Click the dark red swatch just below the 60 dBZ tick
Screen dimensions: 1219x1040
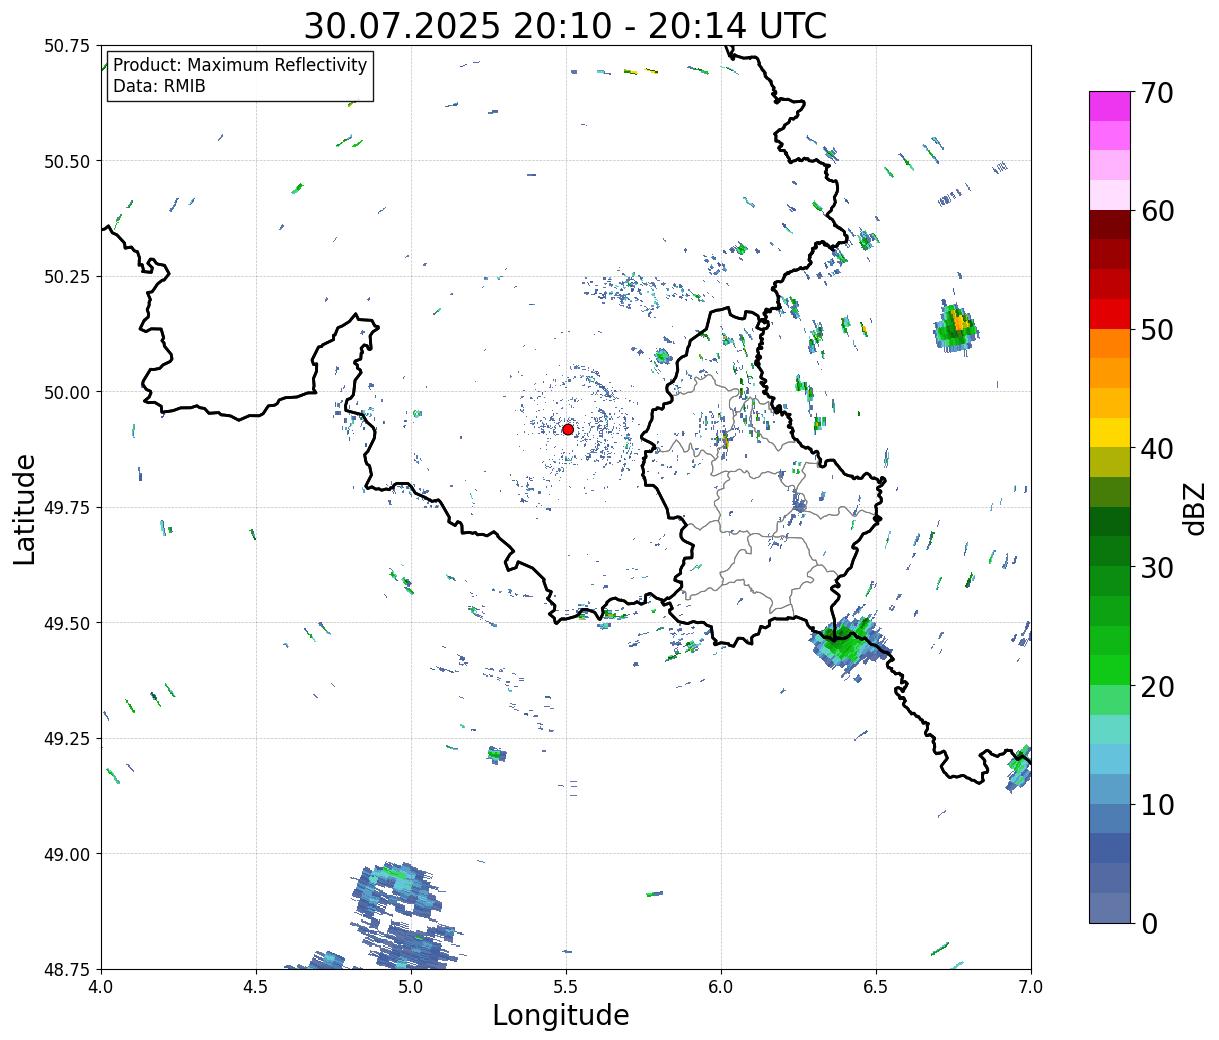point(1110,224)
